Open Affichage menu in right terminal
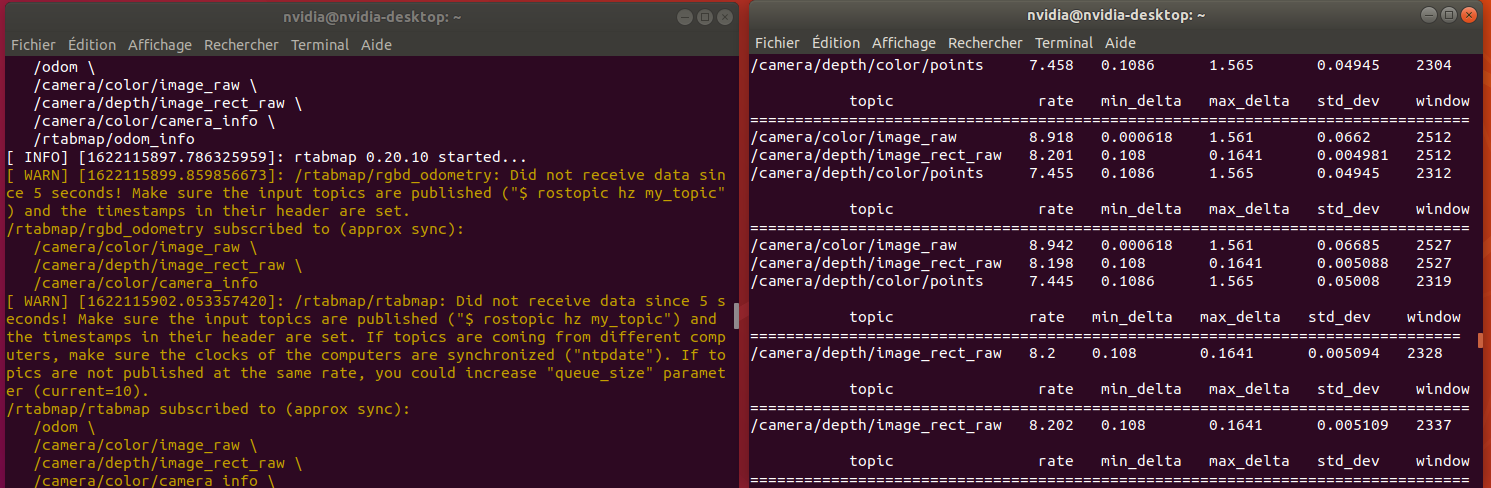The image size is (1491, 488). click(904, 43)
